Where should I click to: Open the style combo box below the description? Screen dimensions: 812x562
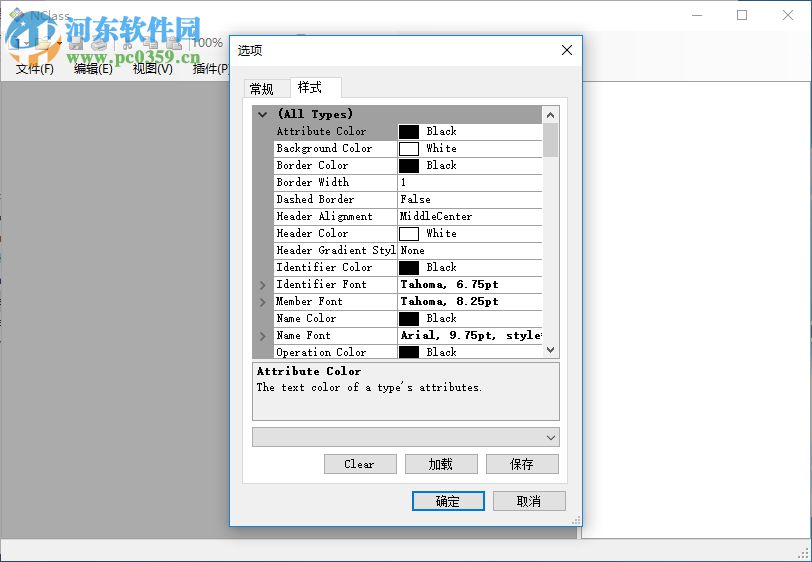(405, 437)
